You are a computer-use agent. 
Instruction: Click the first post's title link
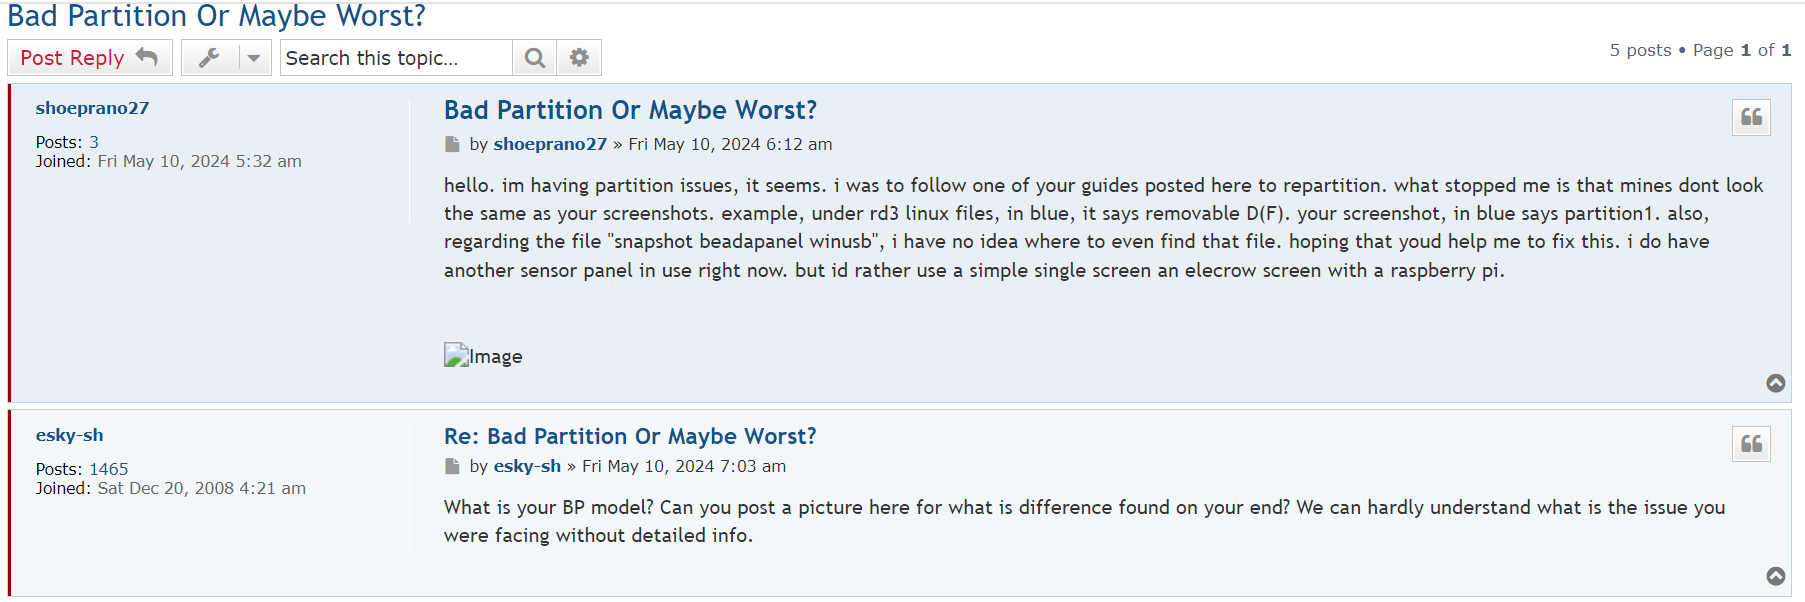click(630, 110)
